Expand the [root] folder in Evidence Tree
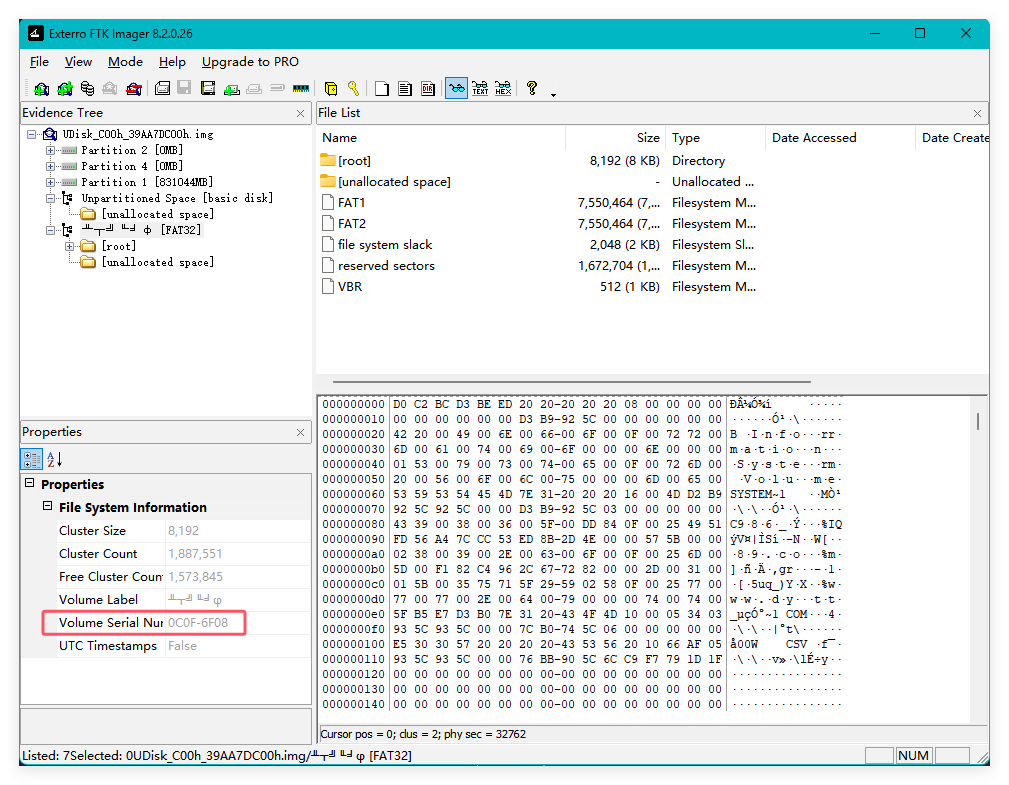 tap(69, 246)
